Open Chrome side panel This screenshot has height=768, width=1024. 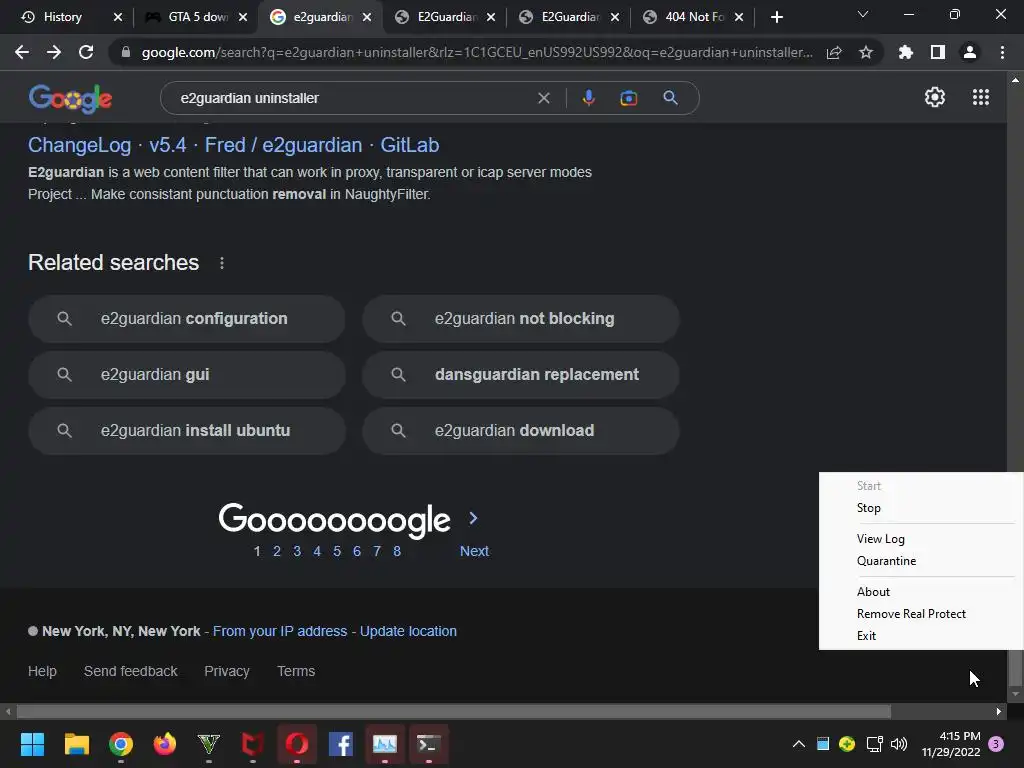click(938, 52)
